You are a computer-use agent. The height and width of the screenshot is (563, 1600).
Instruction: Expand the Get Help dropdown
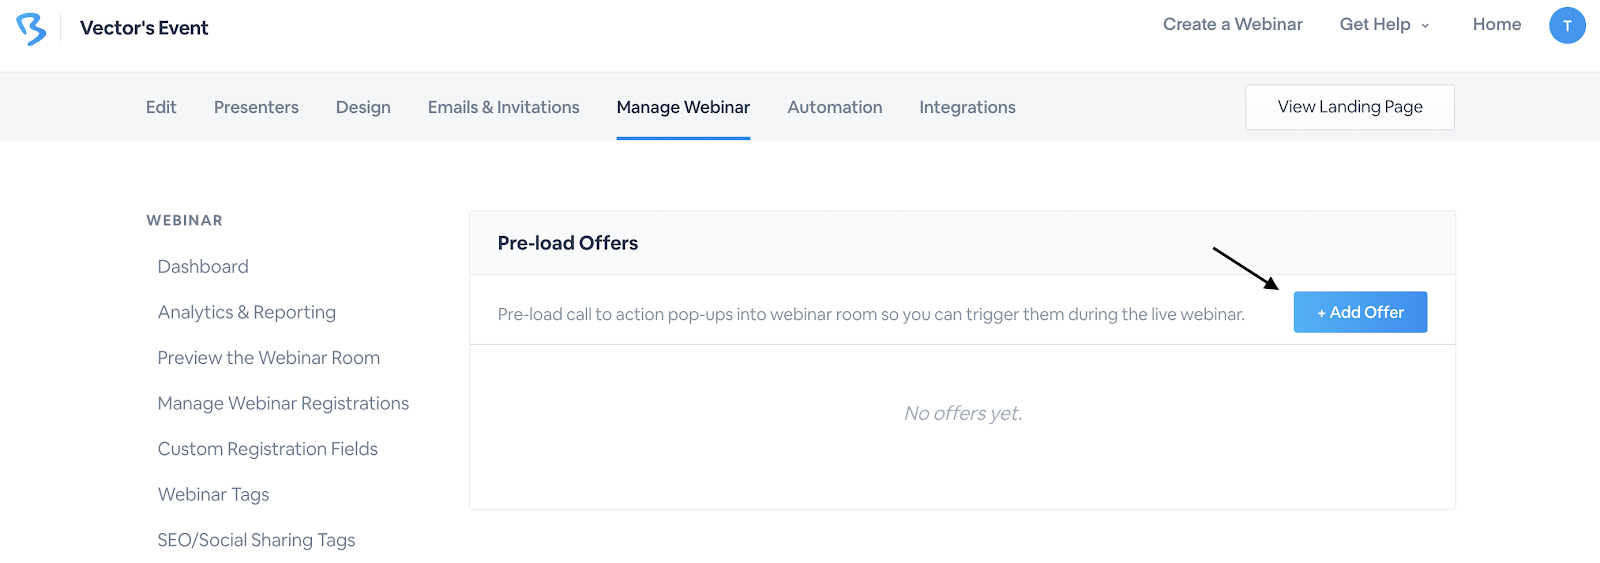tap(1384, 25)
